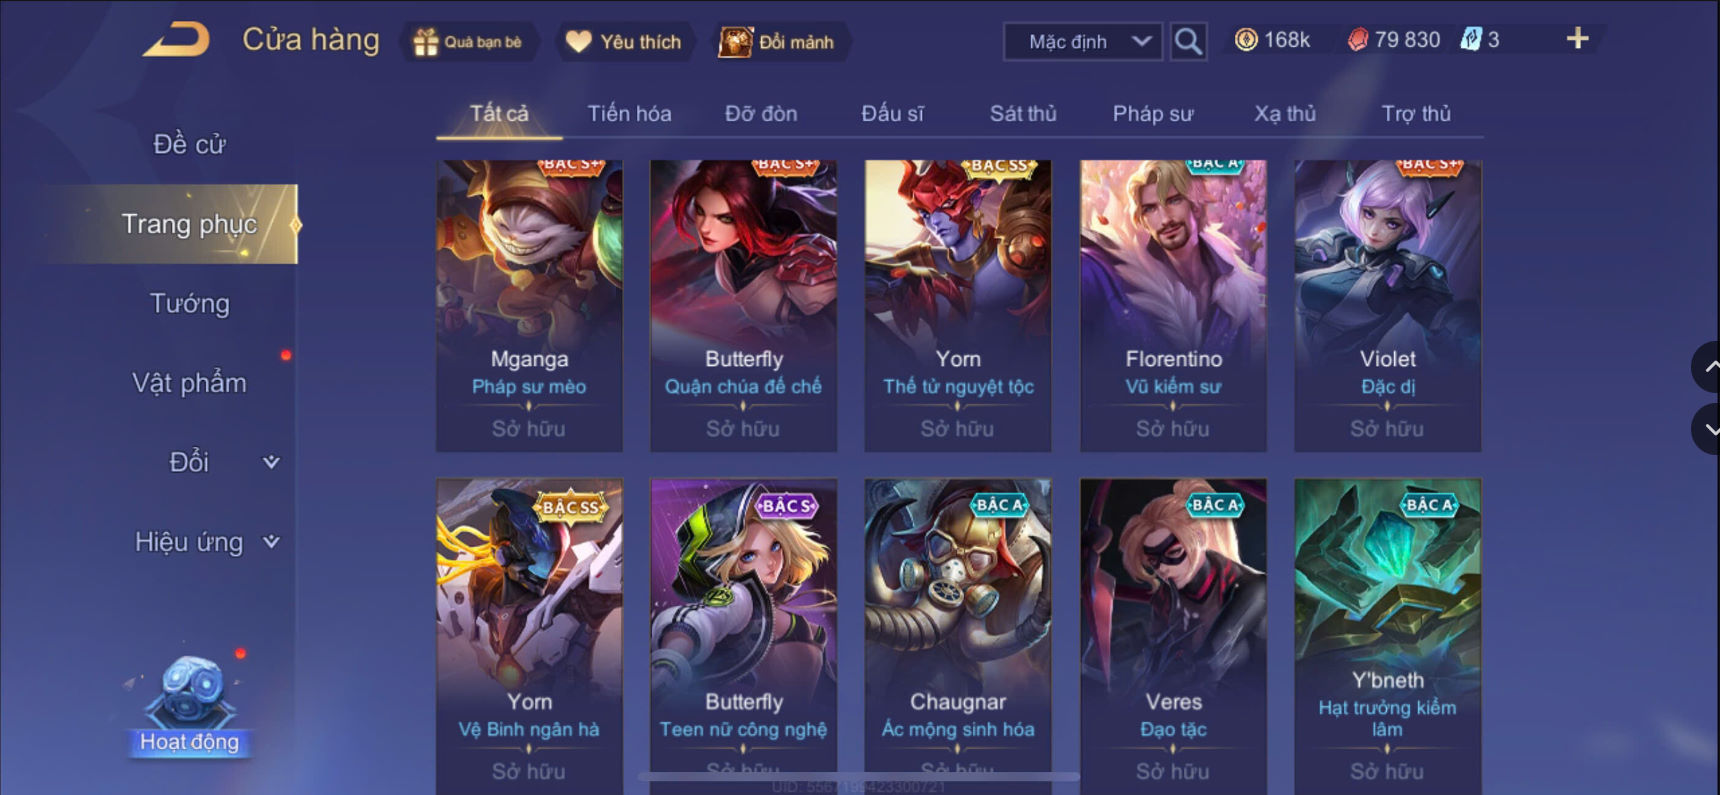Tap the golden back arrow icon
The height and width of the screenshot is (795, 1720).
tap(177, 40)
